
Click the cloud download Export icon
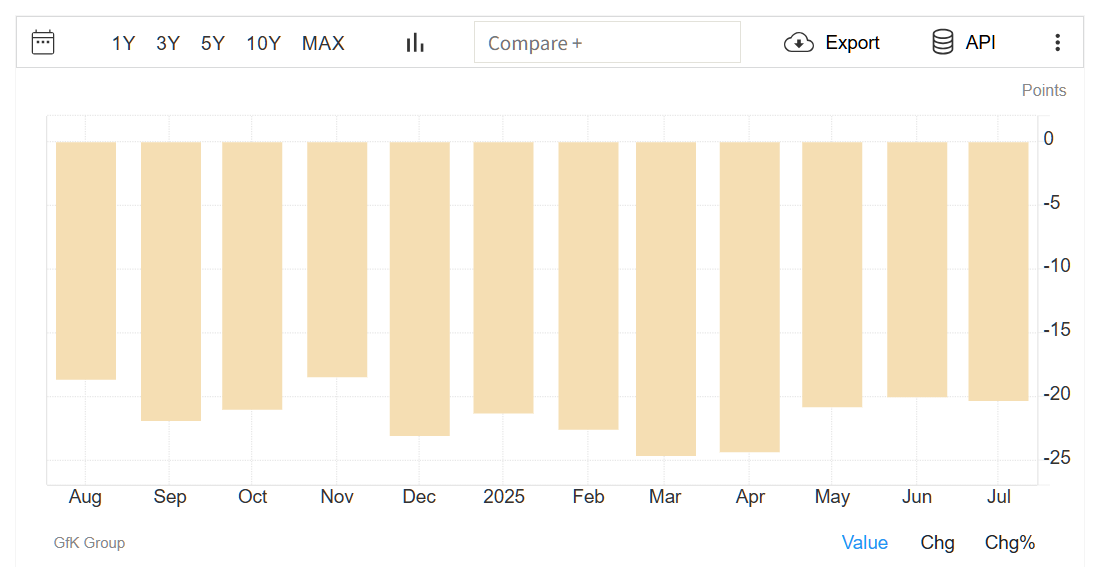(798, 43)
